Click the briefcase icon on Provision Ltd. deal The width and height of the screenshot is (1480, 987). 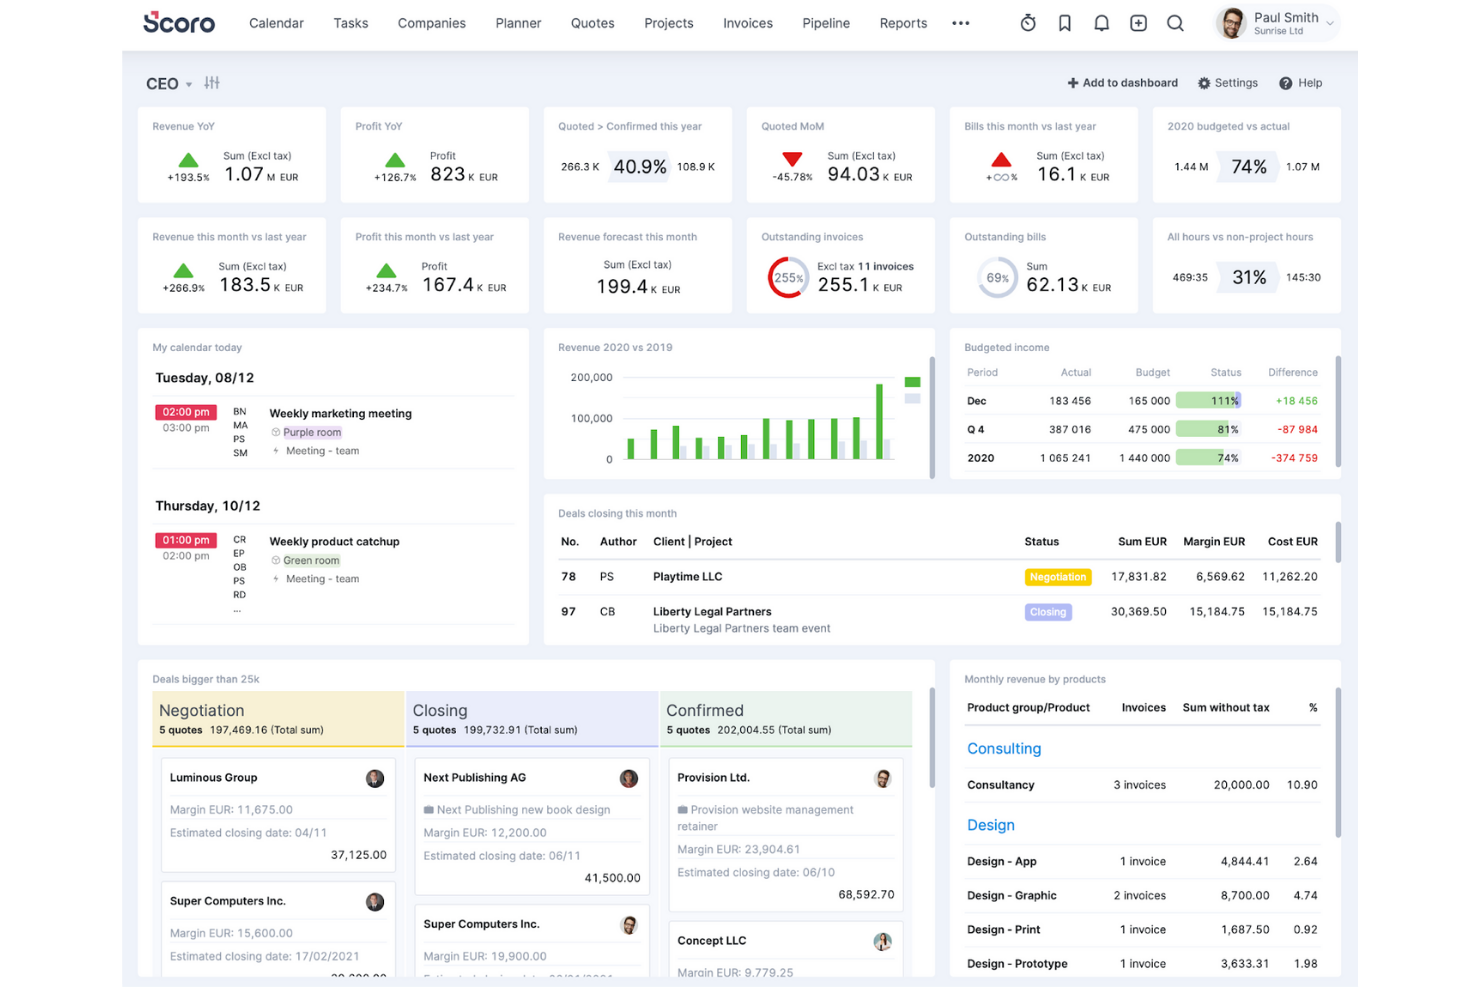coord(681,809)
